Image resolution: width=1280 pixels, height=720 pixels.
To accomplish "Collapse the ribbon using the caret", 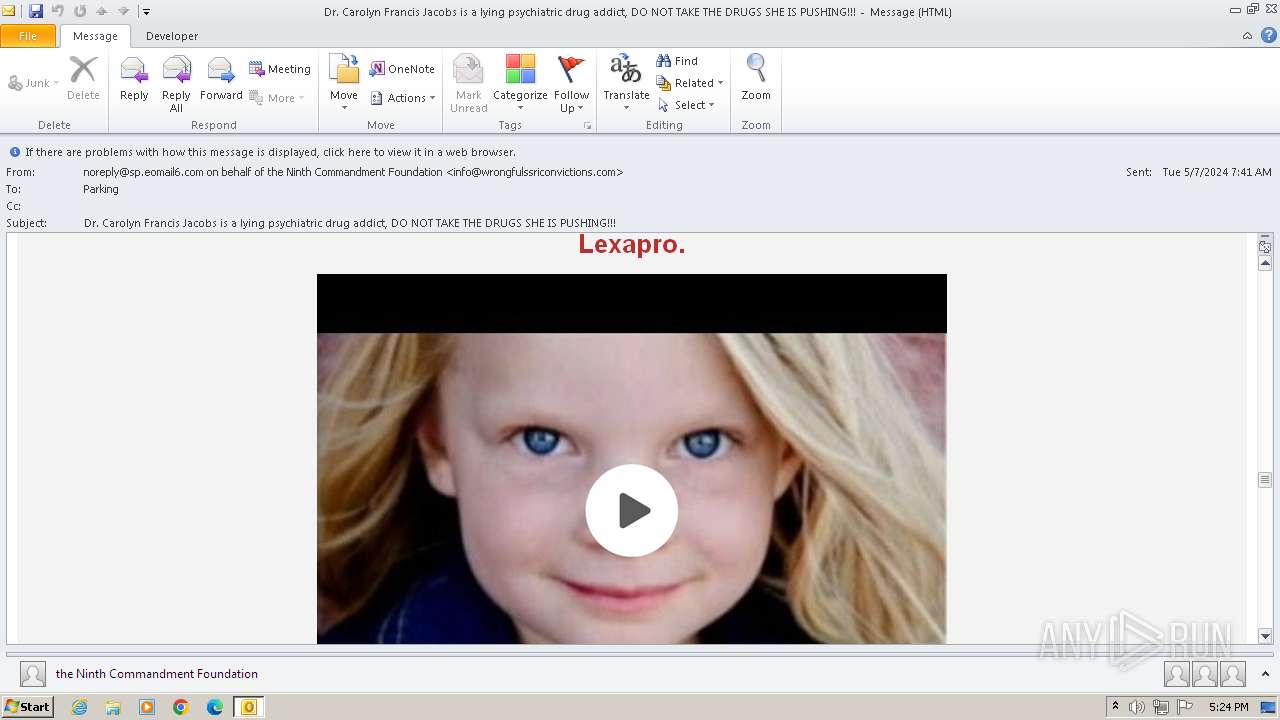I will coord(1247,36).
